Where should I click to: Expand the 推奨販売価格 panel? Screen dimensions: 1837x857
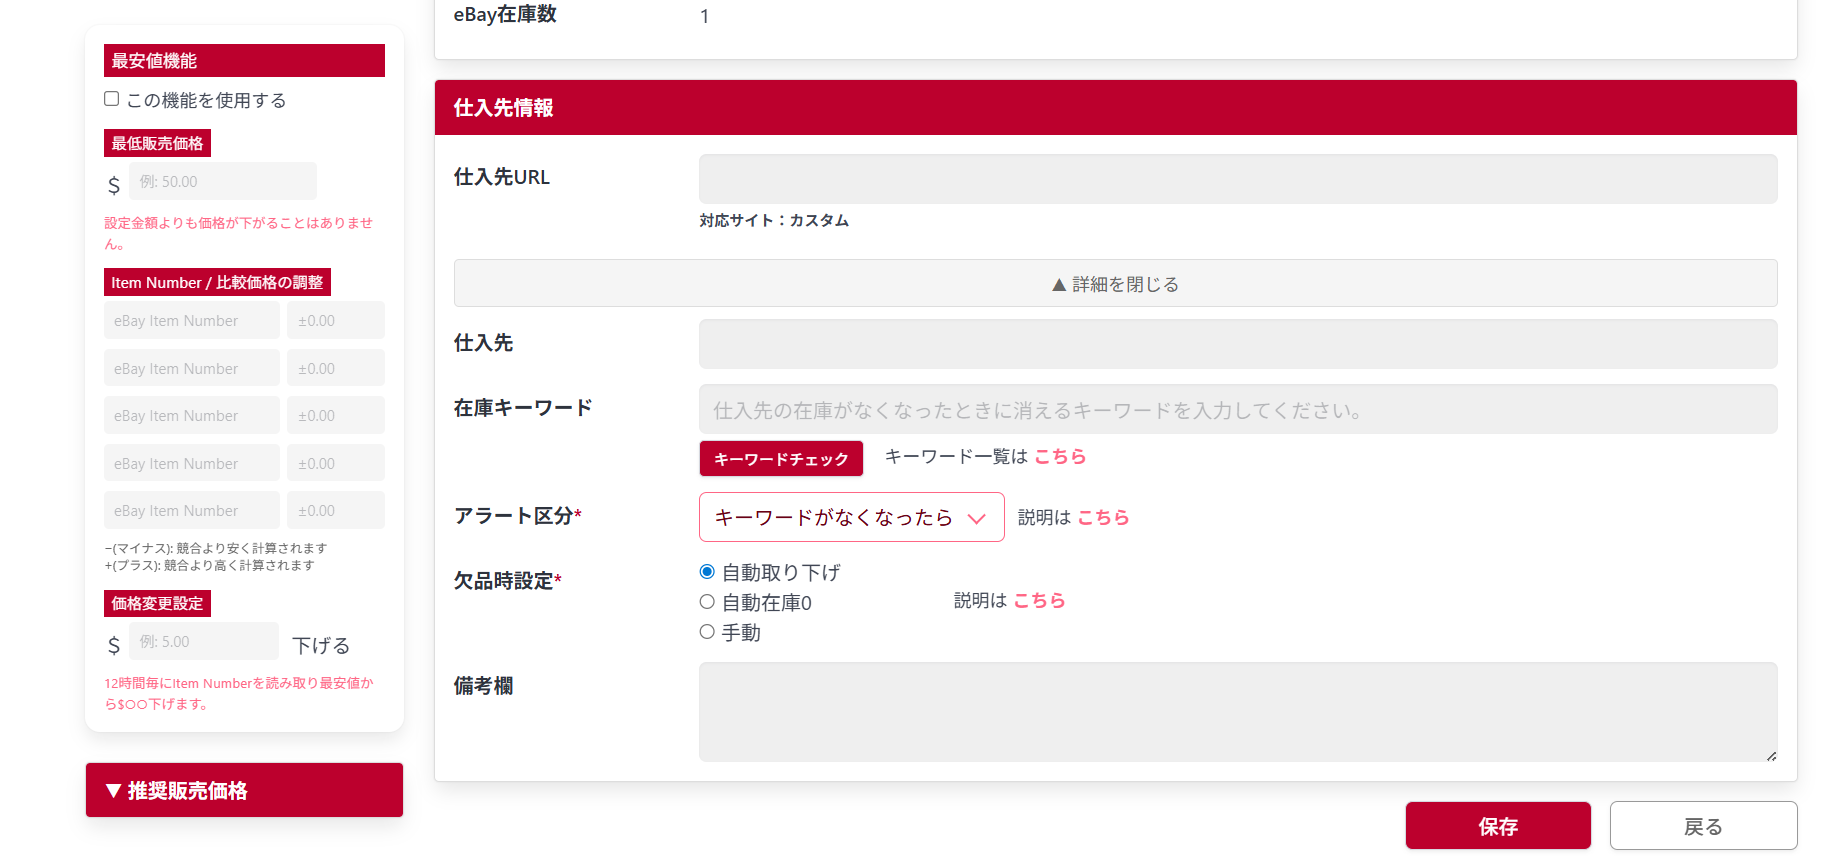[244, 790]
